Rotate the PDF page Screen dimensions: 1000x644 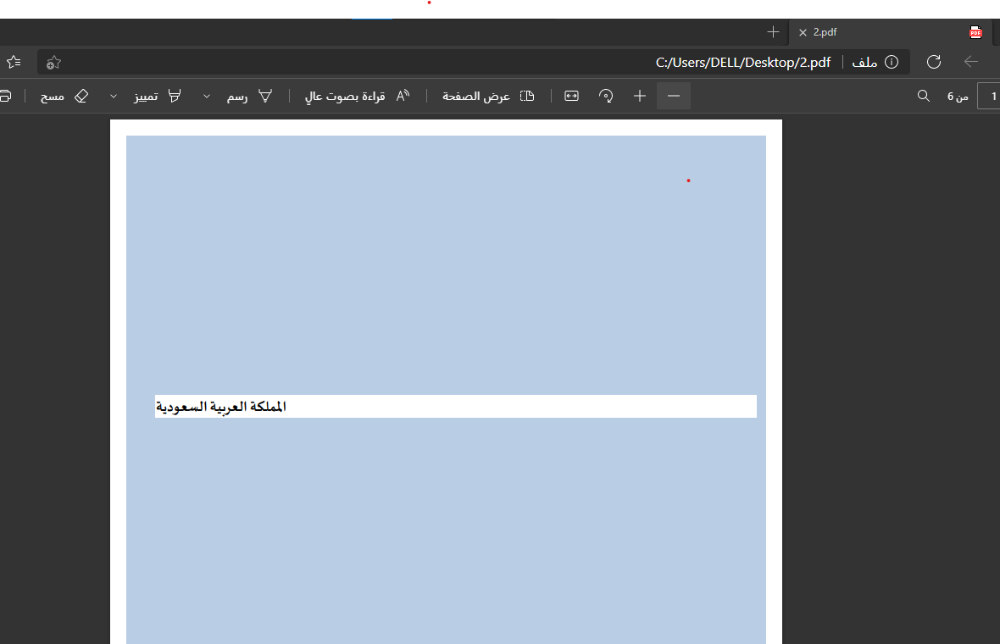[x=606, y=96]
